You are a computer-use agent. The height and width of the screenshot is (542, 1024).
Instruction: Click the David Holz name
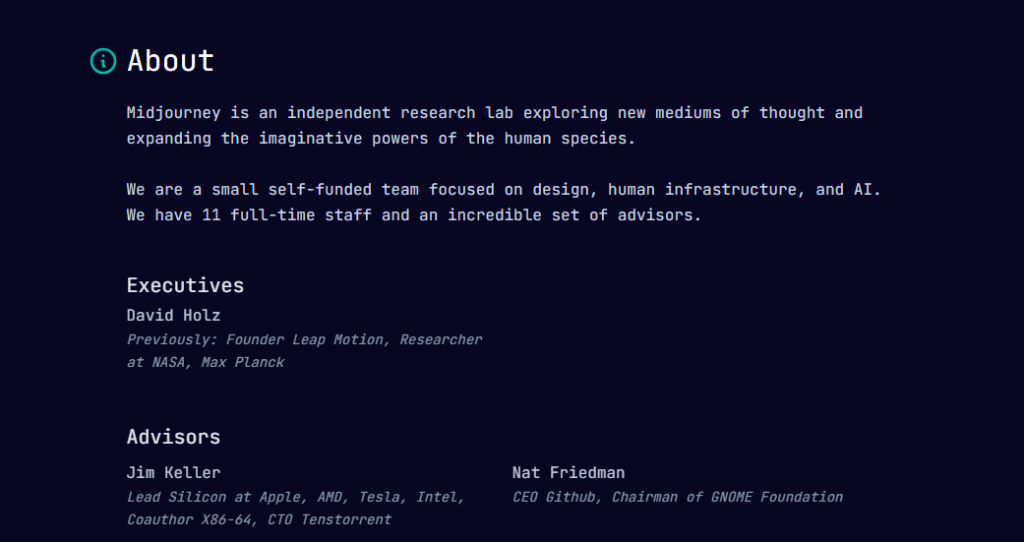174,315
